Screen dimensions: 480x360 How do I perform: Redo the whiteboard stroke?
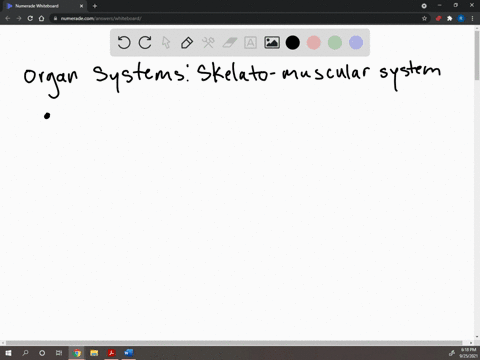[145, 43]
